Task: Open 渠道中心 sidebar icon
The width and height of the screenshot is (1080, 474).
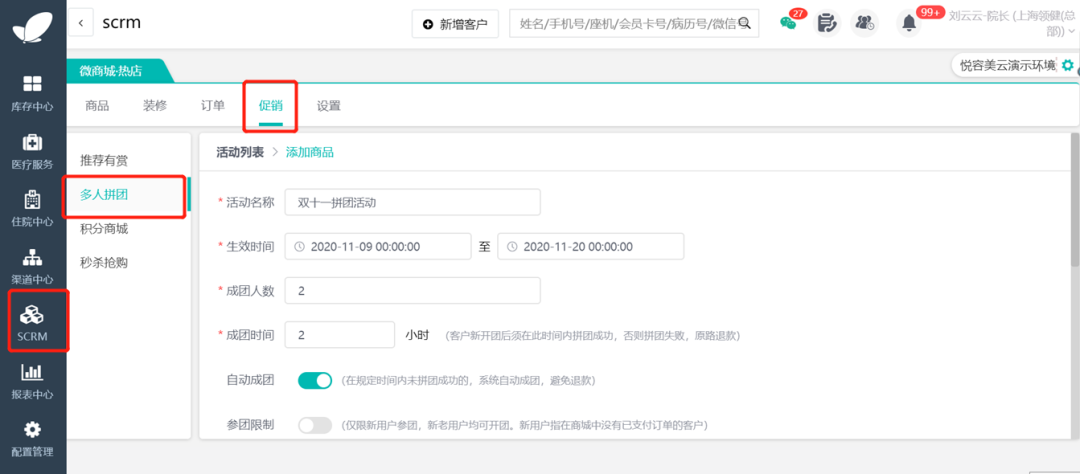Action: pos(32,256)
